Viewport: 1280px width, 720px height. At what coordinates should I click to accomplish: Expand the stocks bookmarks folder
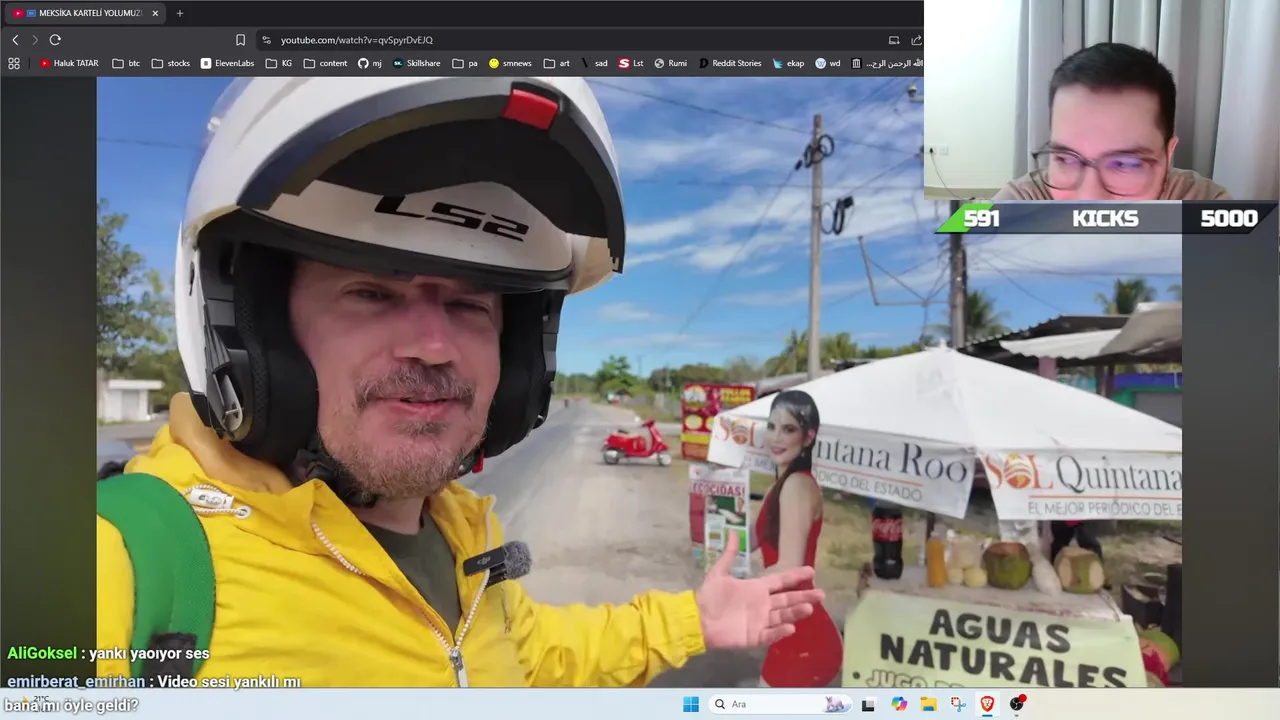pos(171,63)
